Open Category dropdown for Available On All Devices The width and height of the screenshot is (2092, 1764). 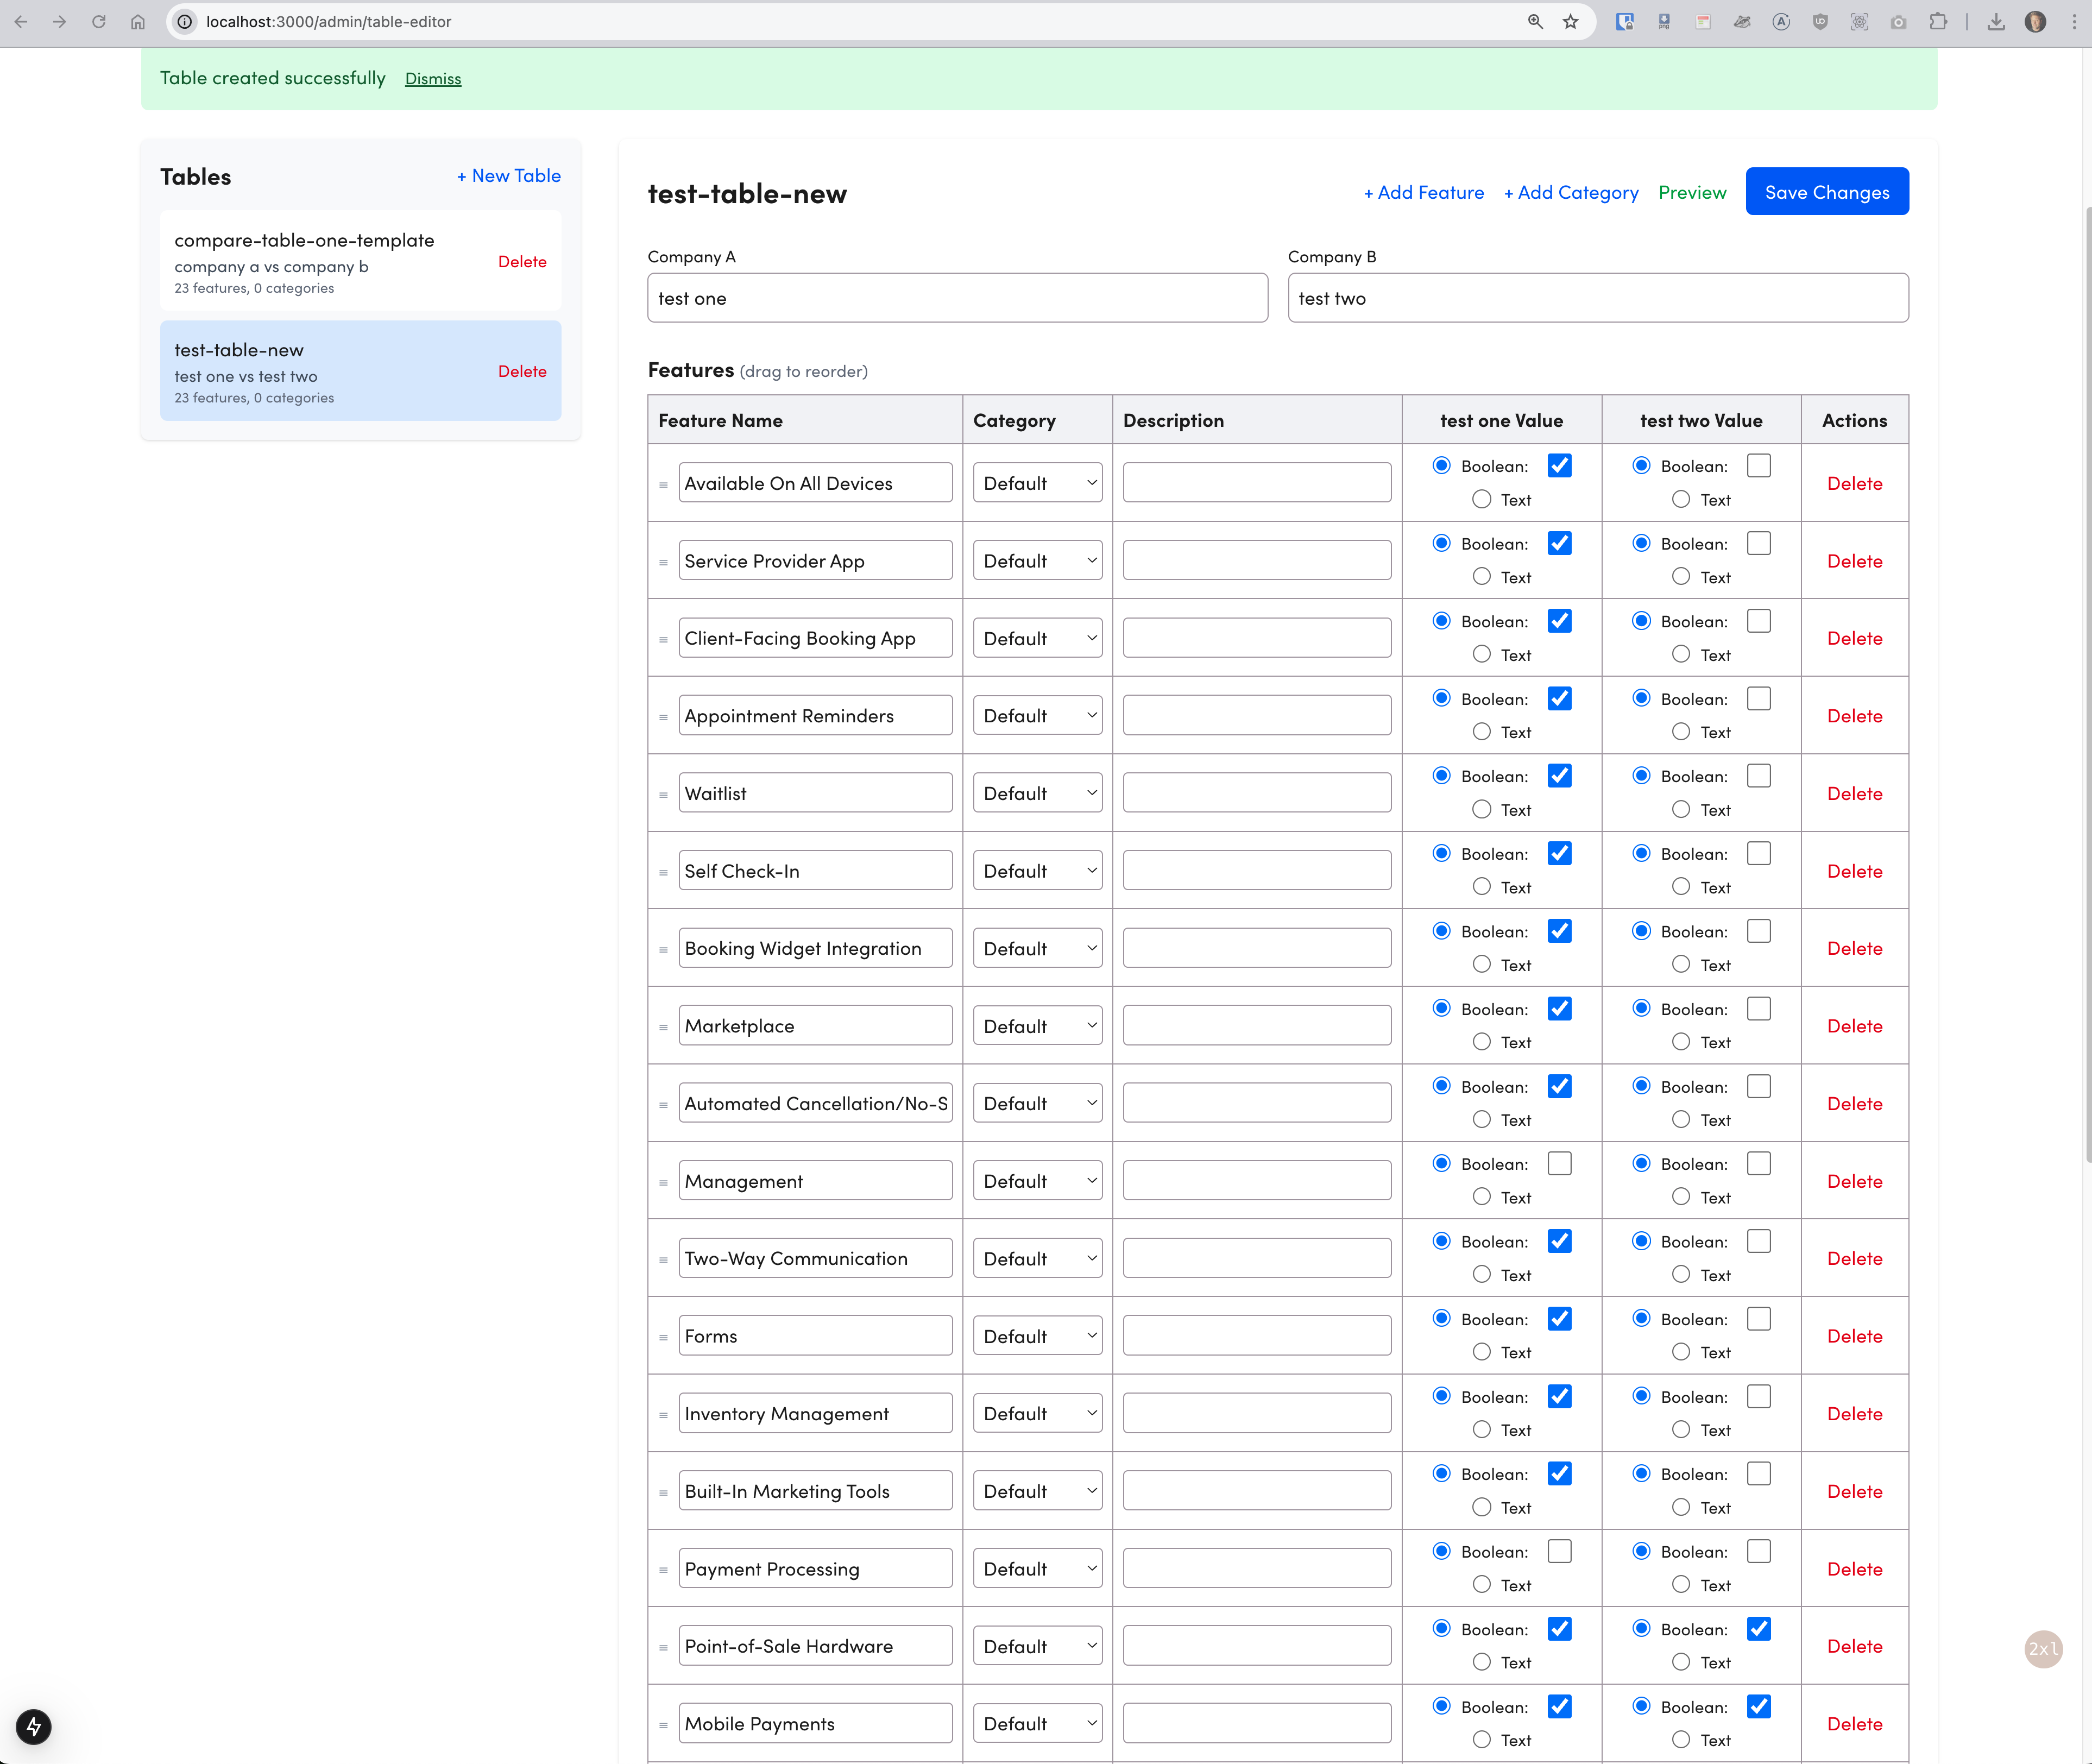point(1037,483)
